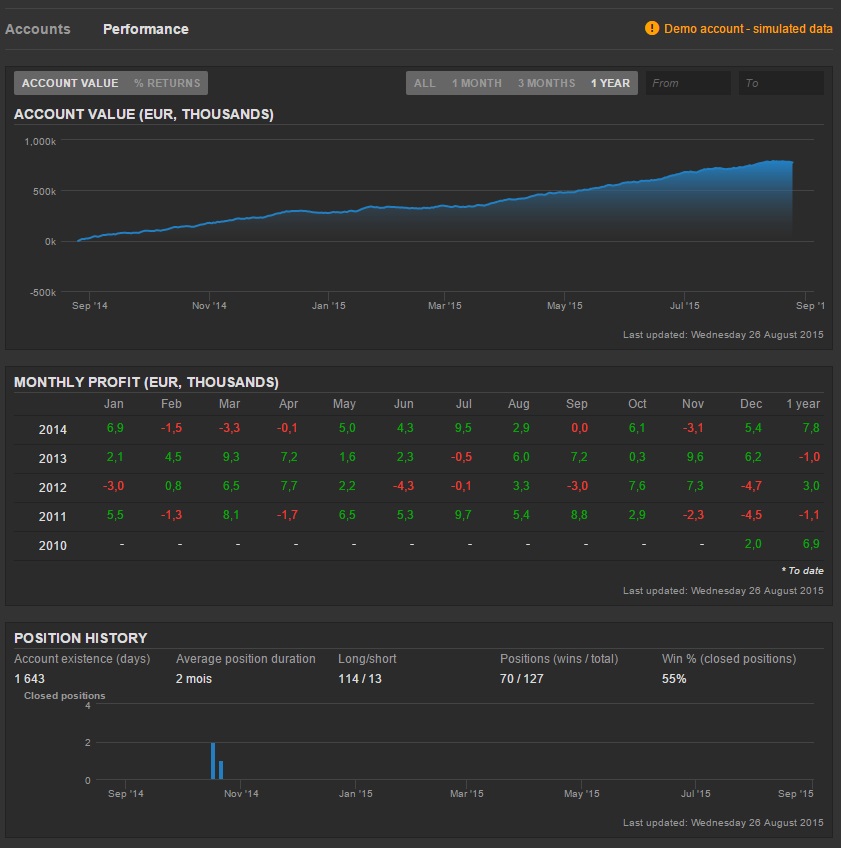The width and height of the screenshot is (841, 848).
Task: Show ALL time range data
Action: tap(425, 83)
